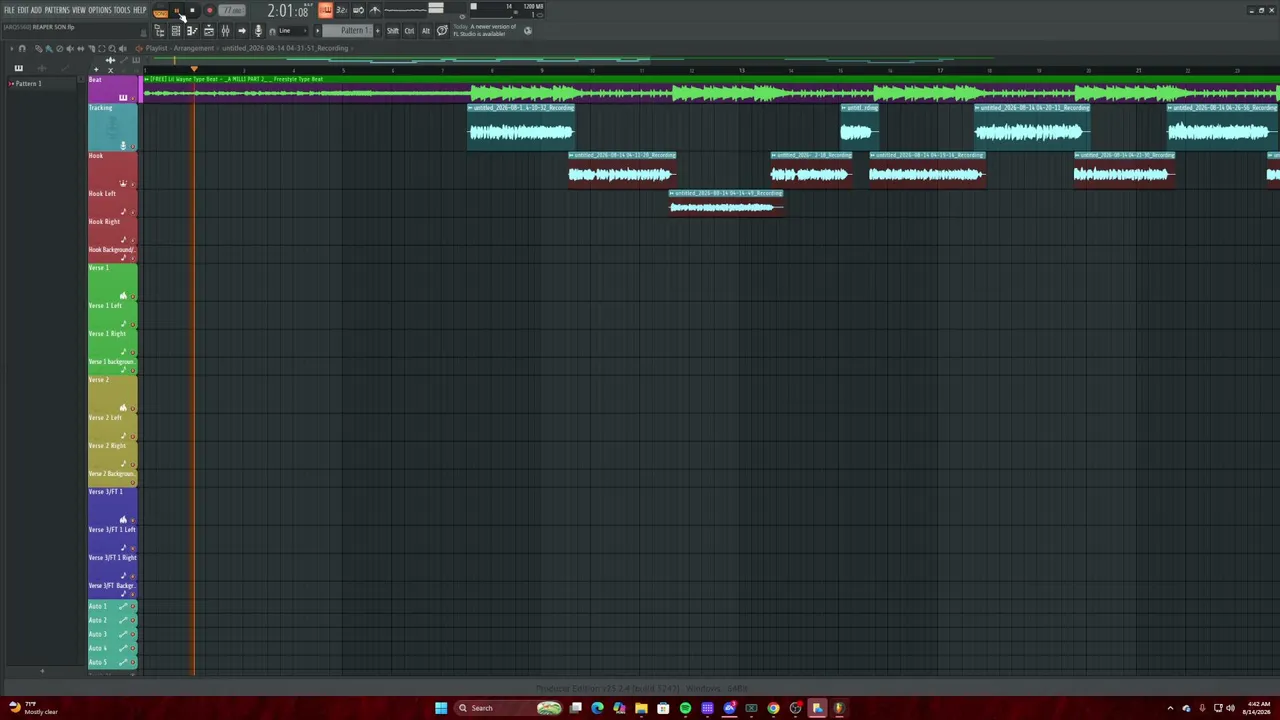Viewport: 1280px width, 720px height.
Task: Select the Beat track header
Action: (112, 89)
